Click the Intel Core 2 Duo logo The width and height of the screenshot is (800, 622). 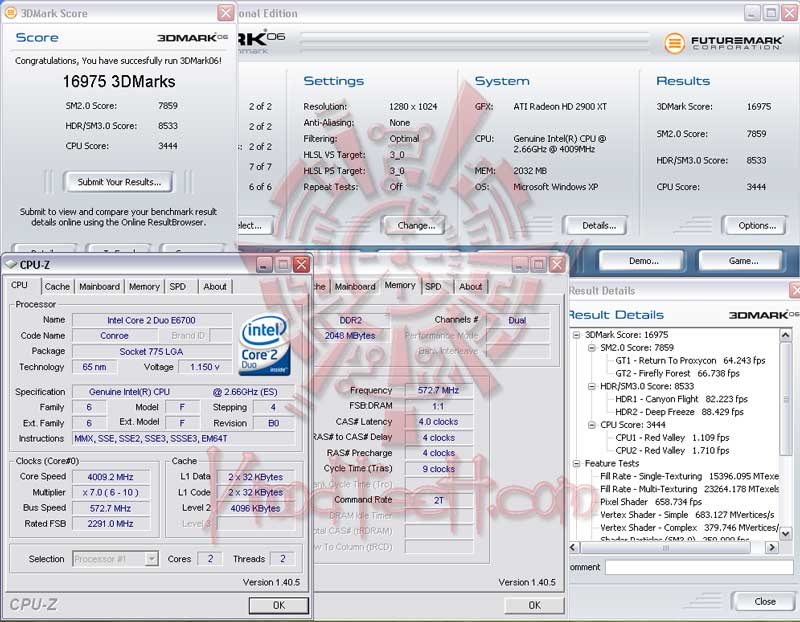(265, 346)
